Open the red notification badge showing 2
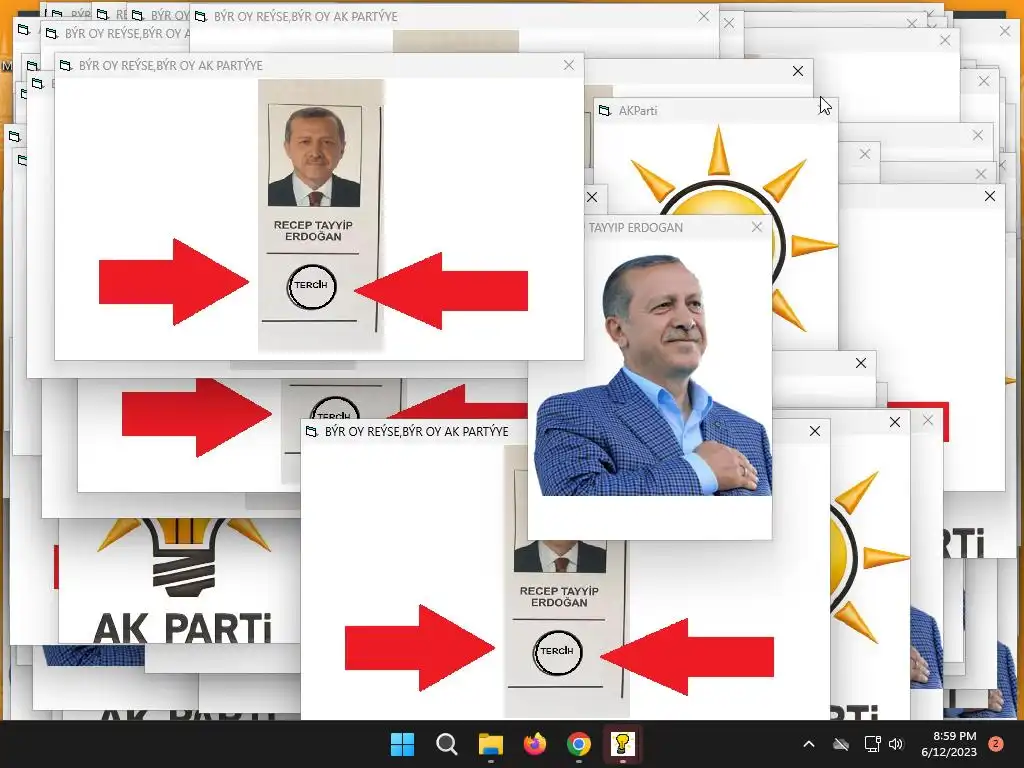 coord(996,744)
